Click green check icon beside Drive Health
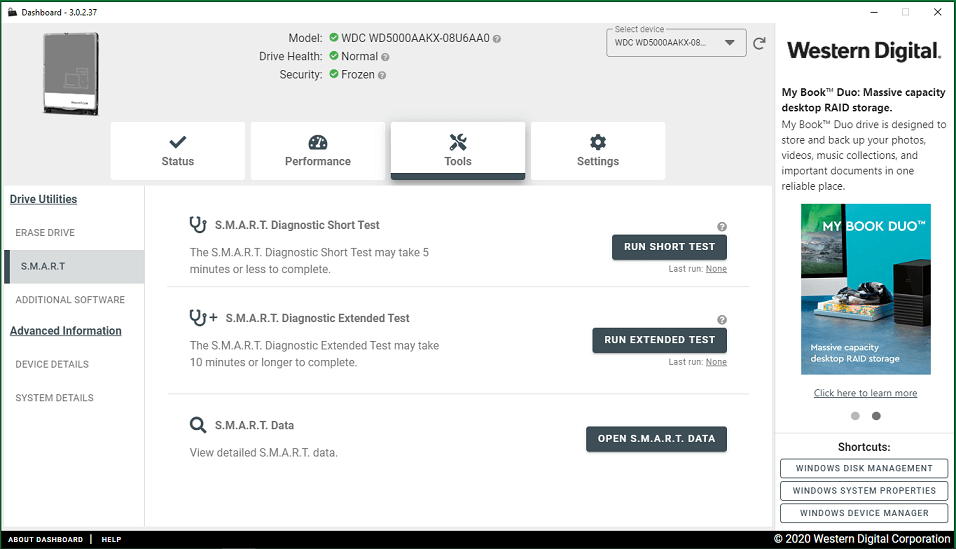The image size is (956, 549). click(x=334, y=56)
